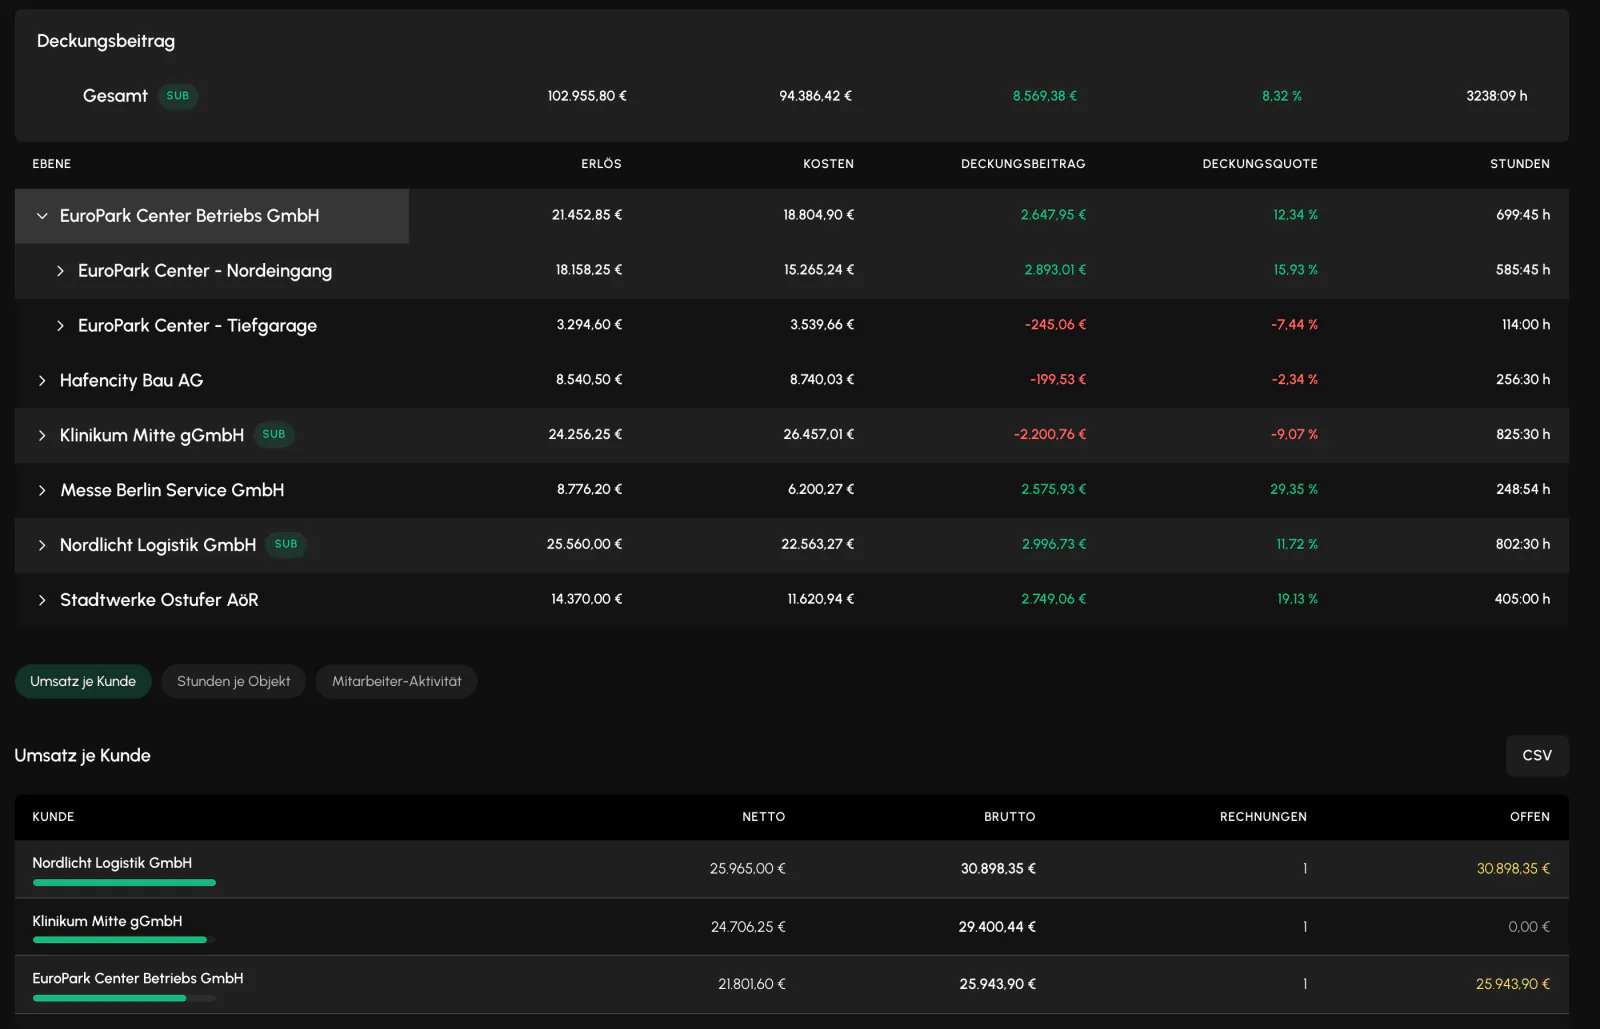Click negative margin -2.200,76 € value
1600x1029 pixels.
[x=1050, y=435]
